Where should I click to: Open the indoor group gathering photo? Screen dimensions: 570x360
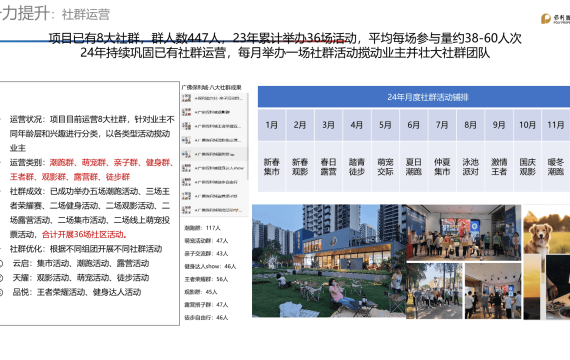coord(463,232)
